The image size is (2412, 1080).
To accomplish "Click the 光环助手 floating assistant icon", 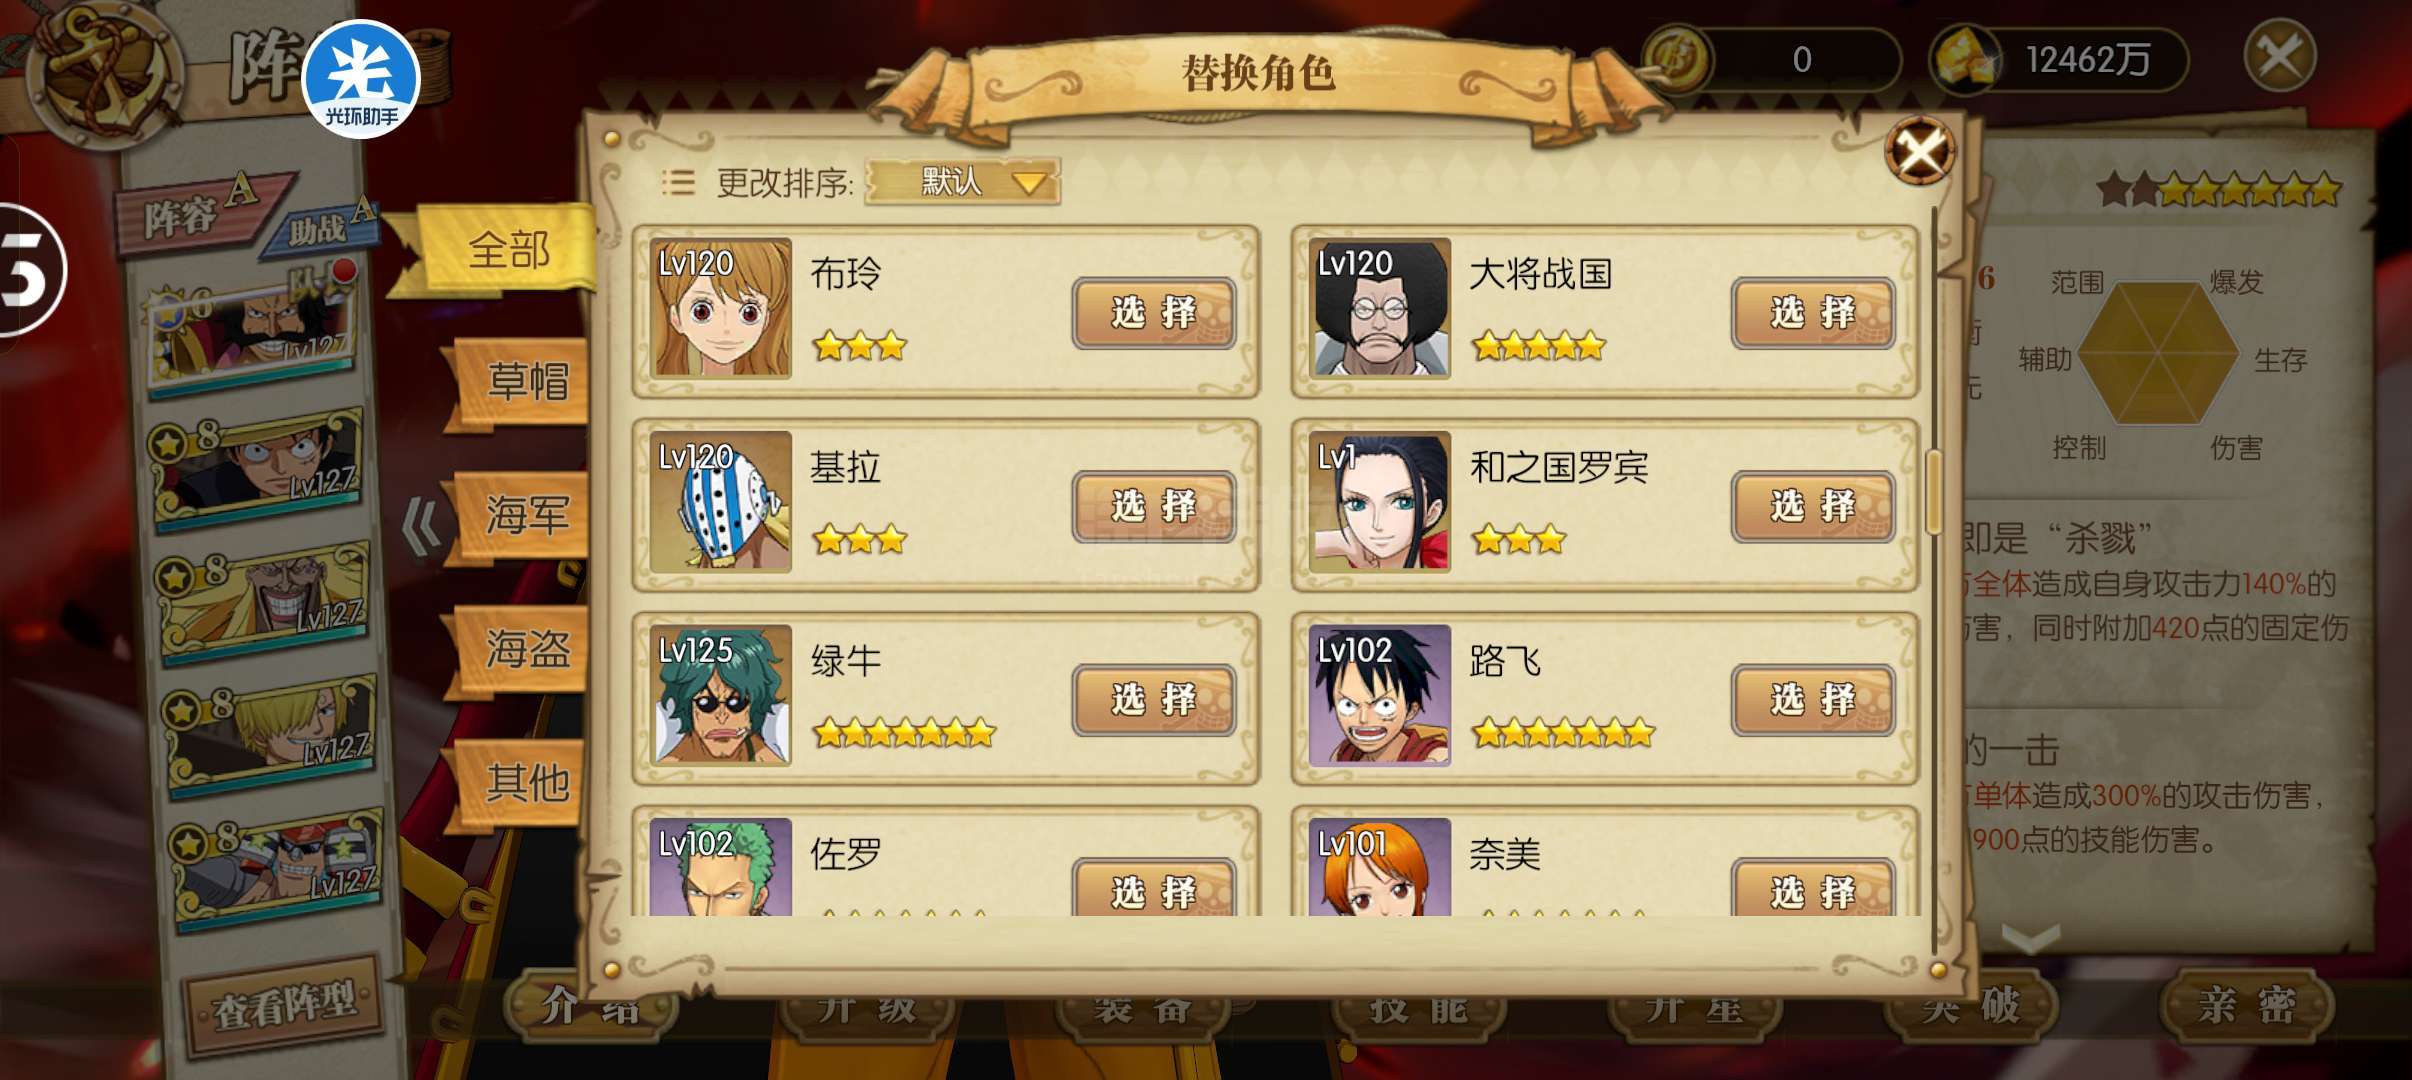I will point(361,79).
